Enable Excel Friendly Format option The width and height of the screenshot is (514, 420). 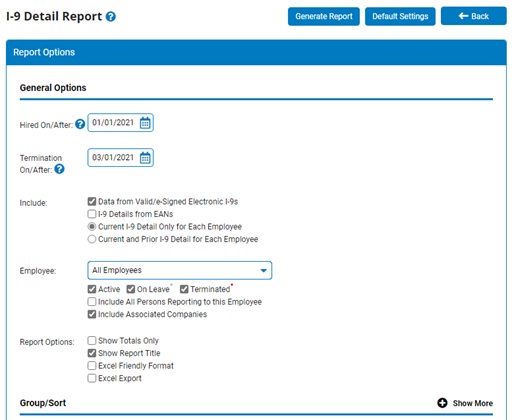coord(92,366)
